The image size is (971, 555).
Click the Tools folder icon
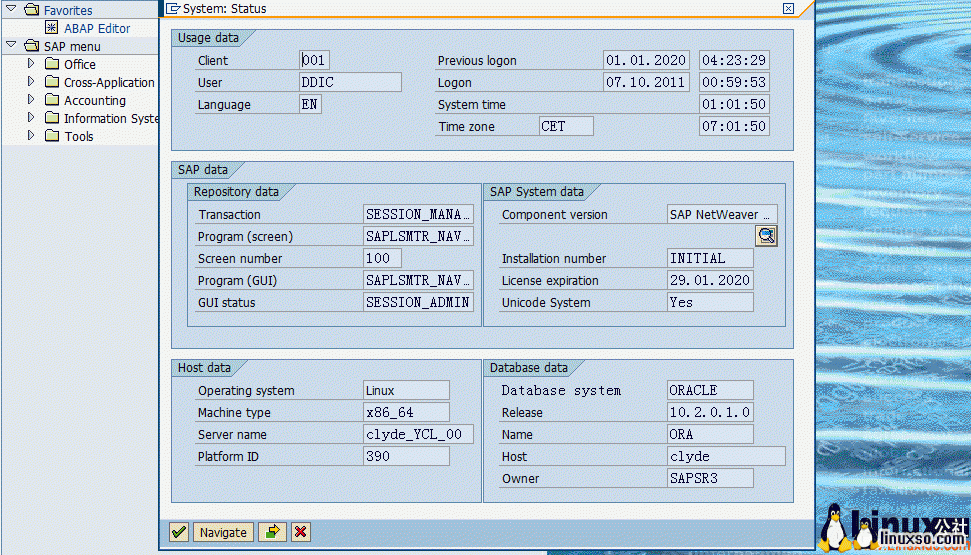point(53,136)
